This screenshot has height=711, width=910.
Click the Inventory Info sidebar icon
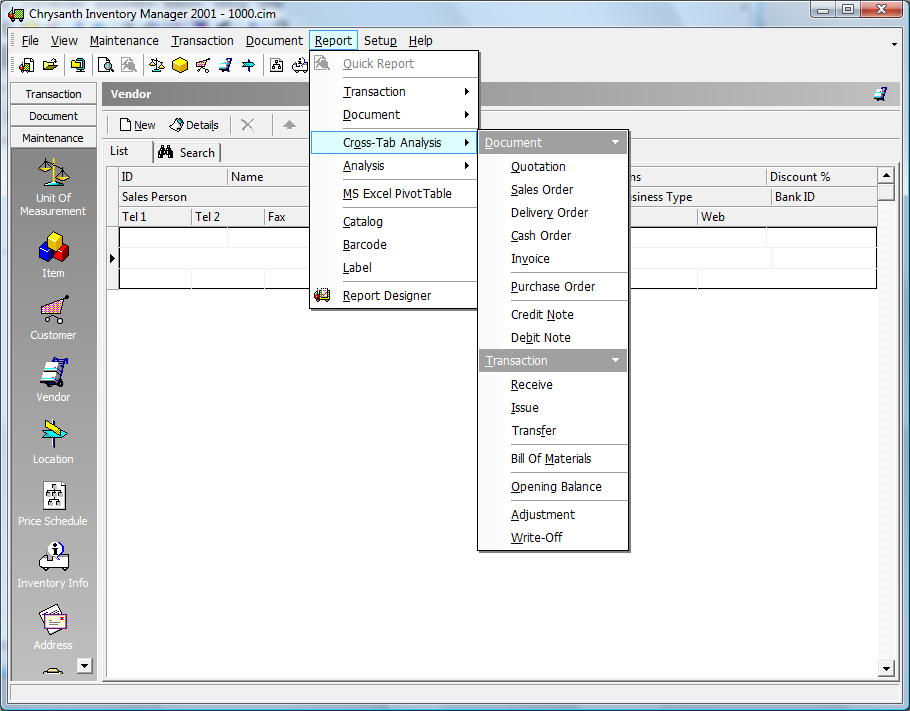pyautogui.click(x=53, y=558)
